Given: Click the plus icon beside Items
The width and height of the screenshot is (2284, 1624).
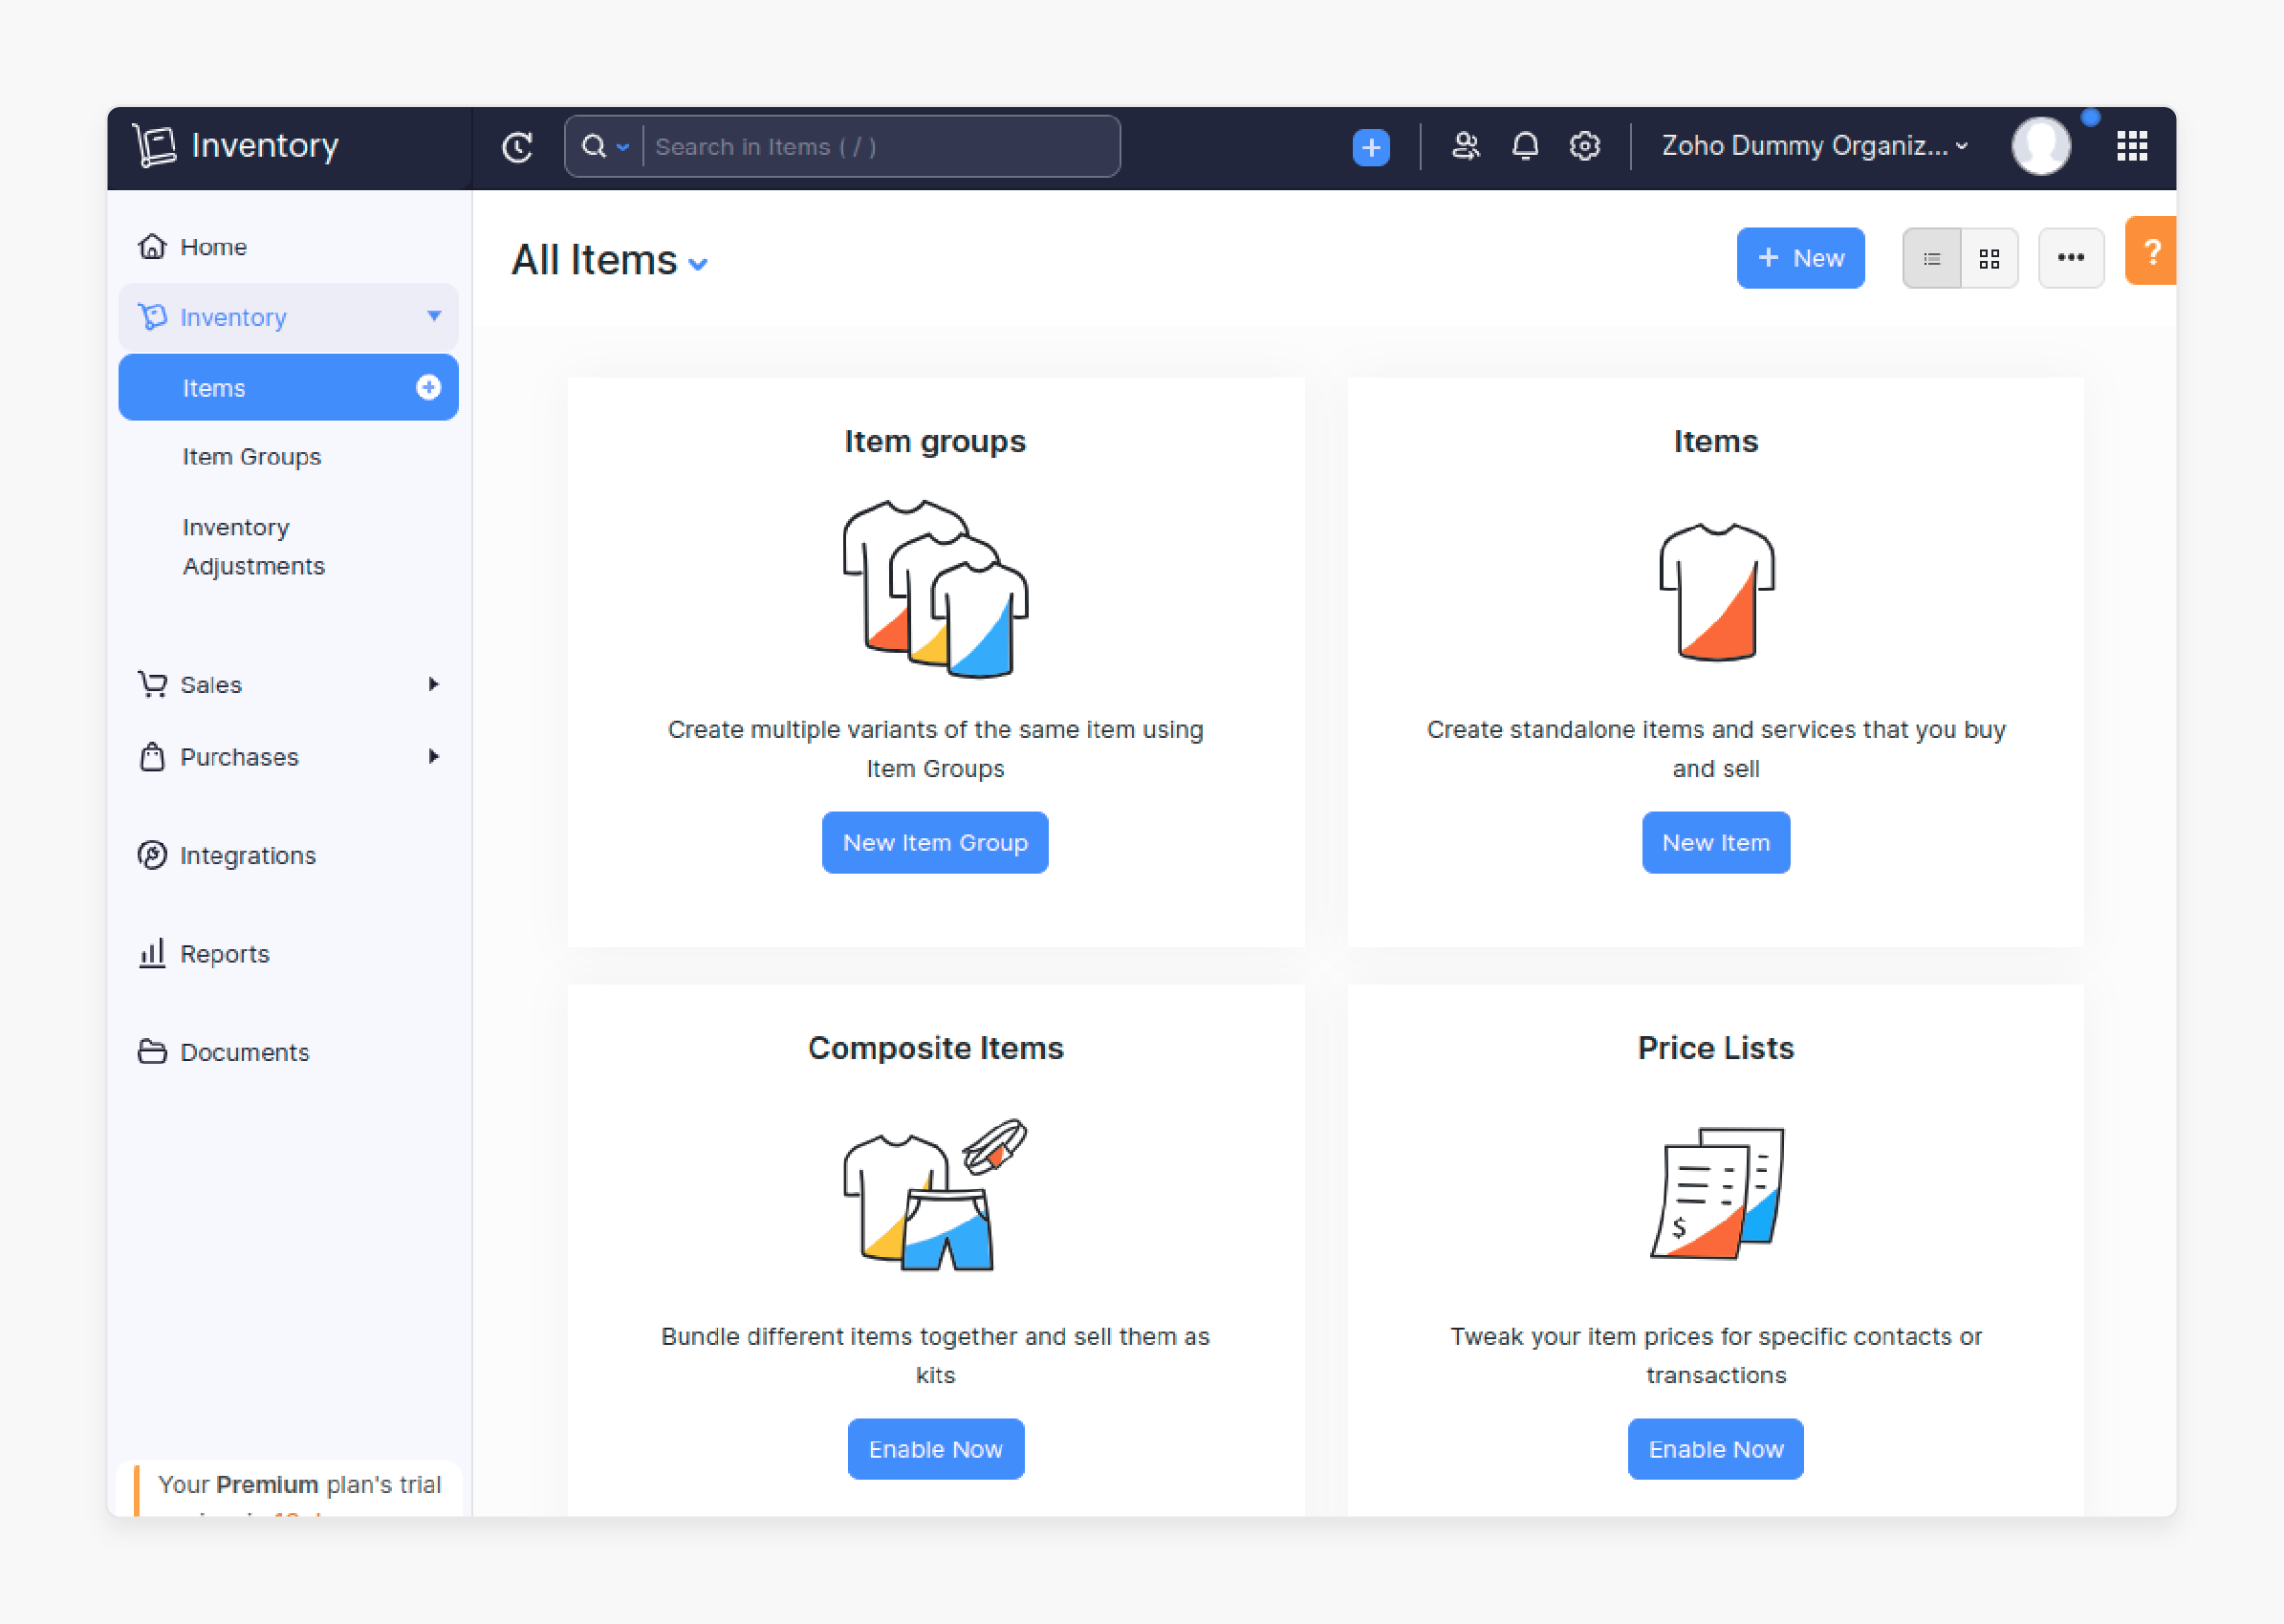Looking at the screenshot, I should [428, 387].
